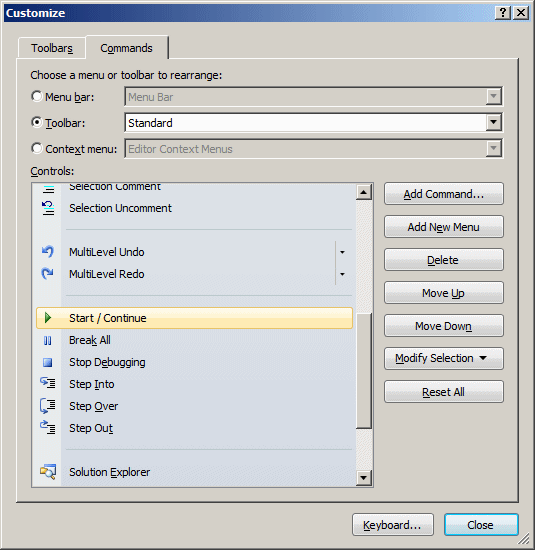Click the green Start / Continue play icon
Screen dimensions: 535x550
[x=48, y=318]
